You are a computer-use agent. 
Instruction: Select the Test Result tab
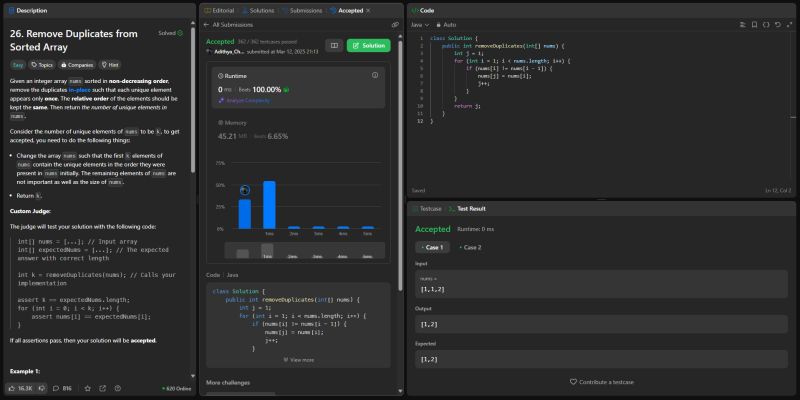467,209
